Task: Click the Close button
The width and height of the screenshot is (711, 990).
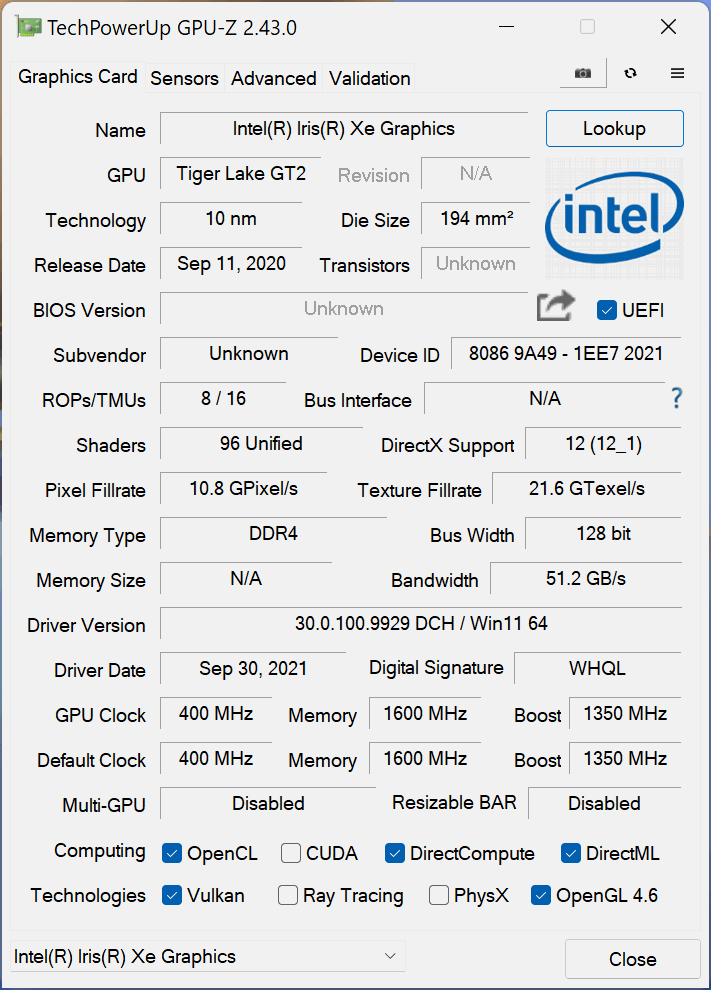Action: coord(633,959)
